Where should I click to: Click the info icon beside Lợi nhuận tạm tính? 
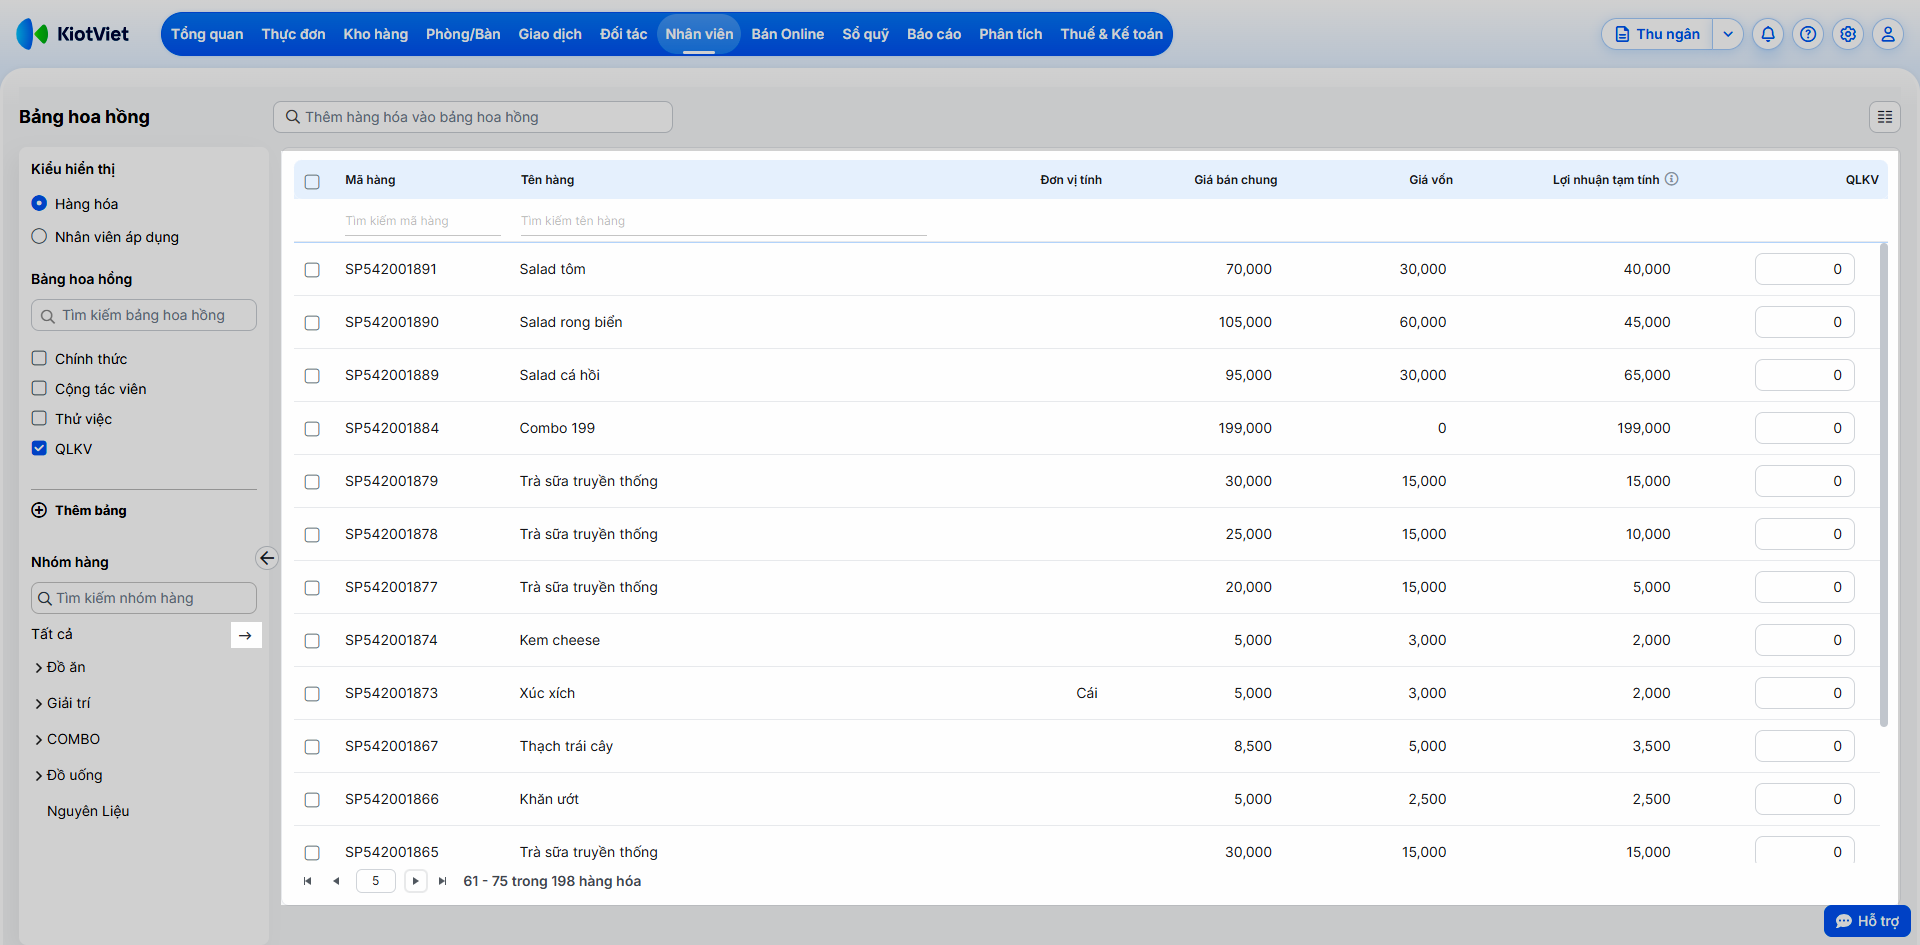click(x=1672, y=179)
